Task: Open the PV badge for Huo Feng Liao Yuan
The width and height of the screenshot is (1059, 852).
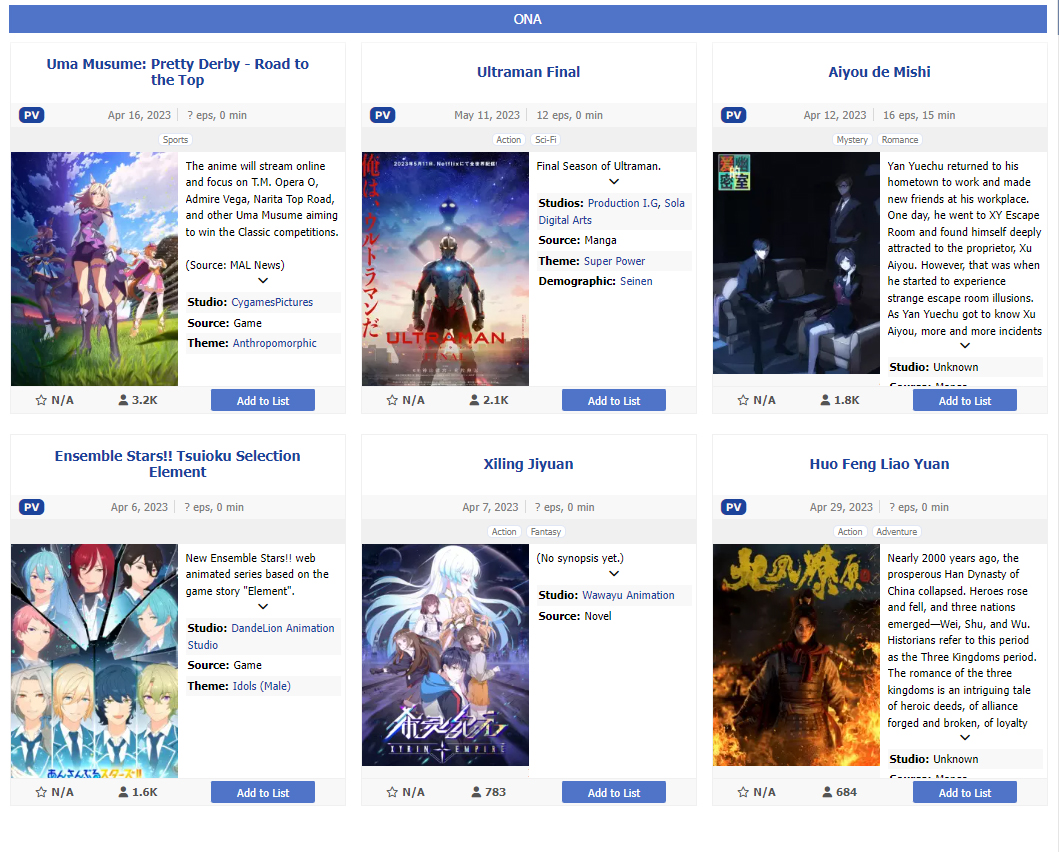Action: (733, 507)
